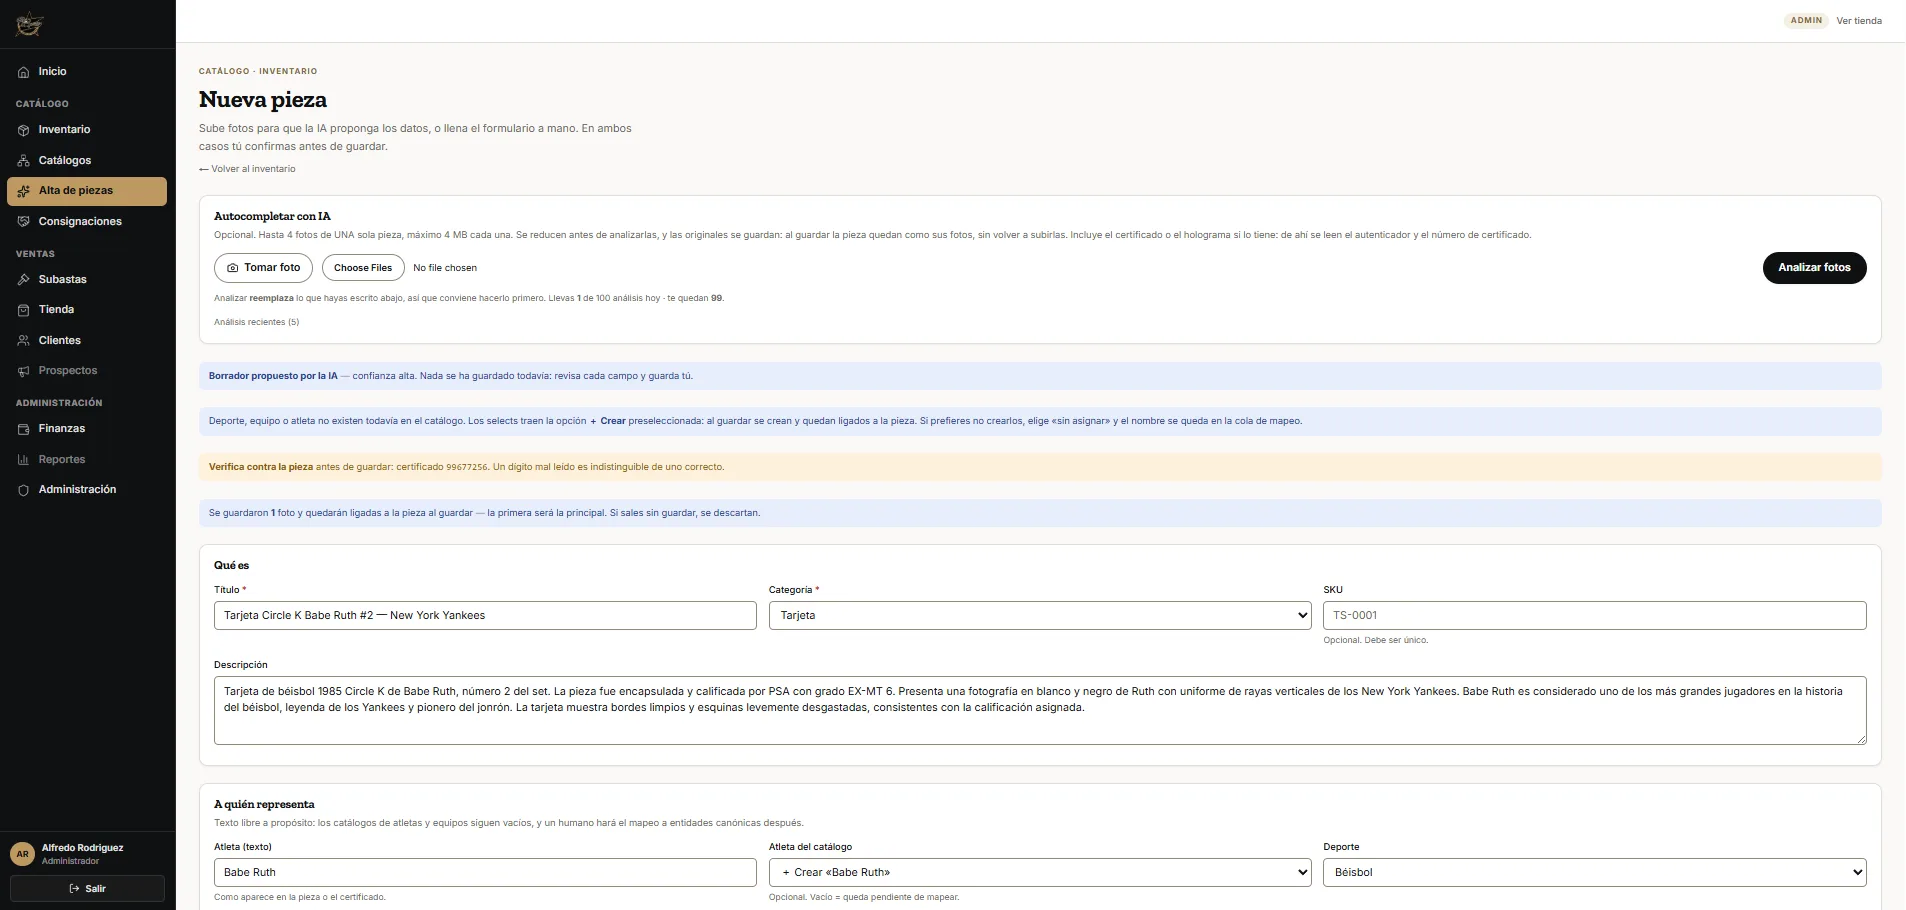Click the Consignaciones icon
The image size is (1906, 910).
23,222
